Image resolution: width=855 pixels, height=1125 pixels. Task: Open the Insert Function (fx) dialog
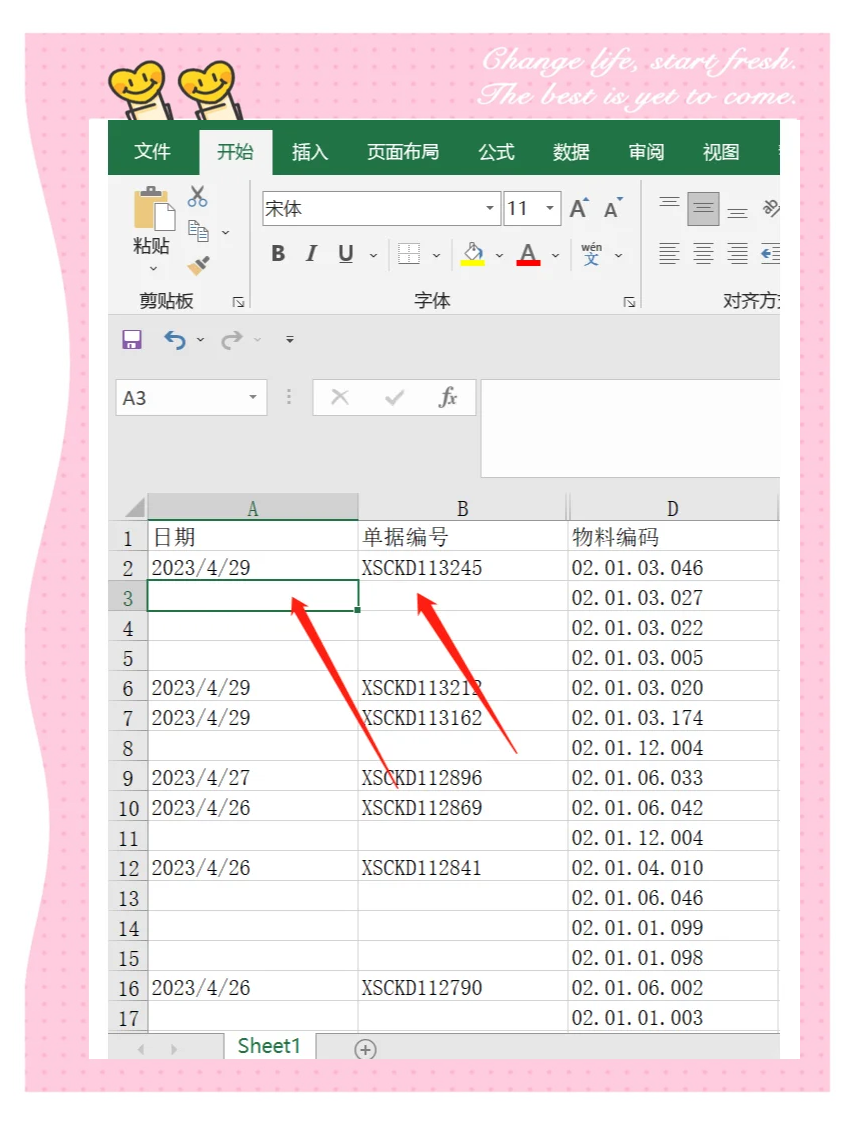coord(450,397)
